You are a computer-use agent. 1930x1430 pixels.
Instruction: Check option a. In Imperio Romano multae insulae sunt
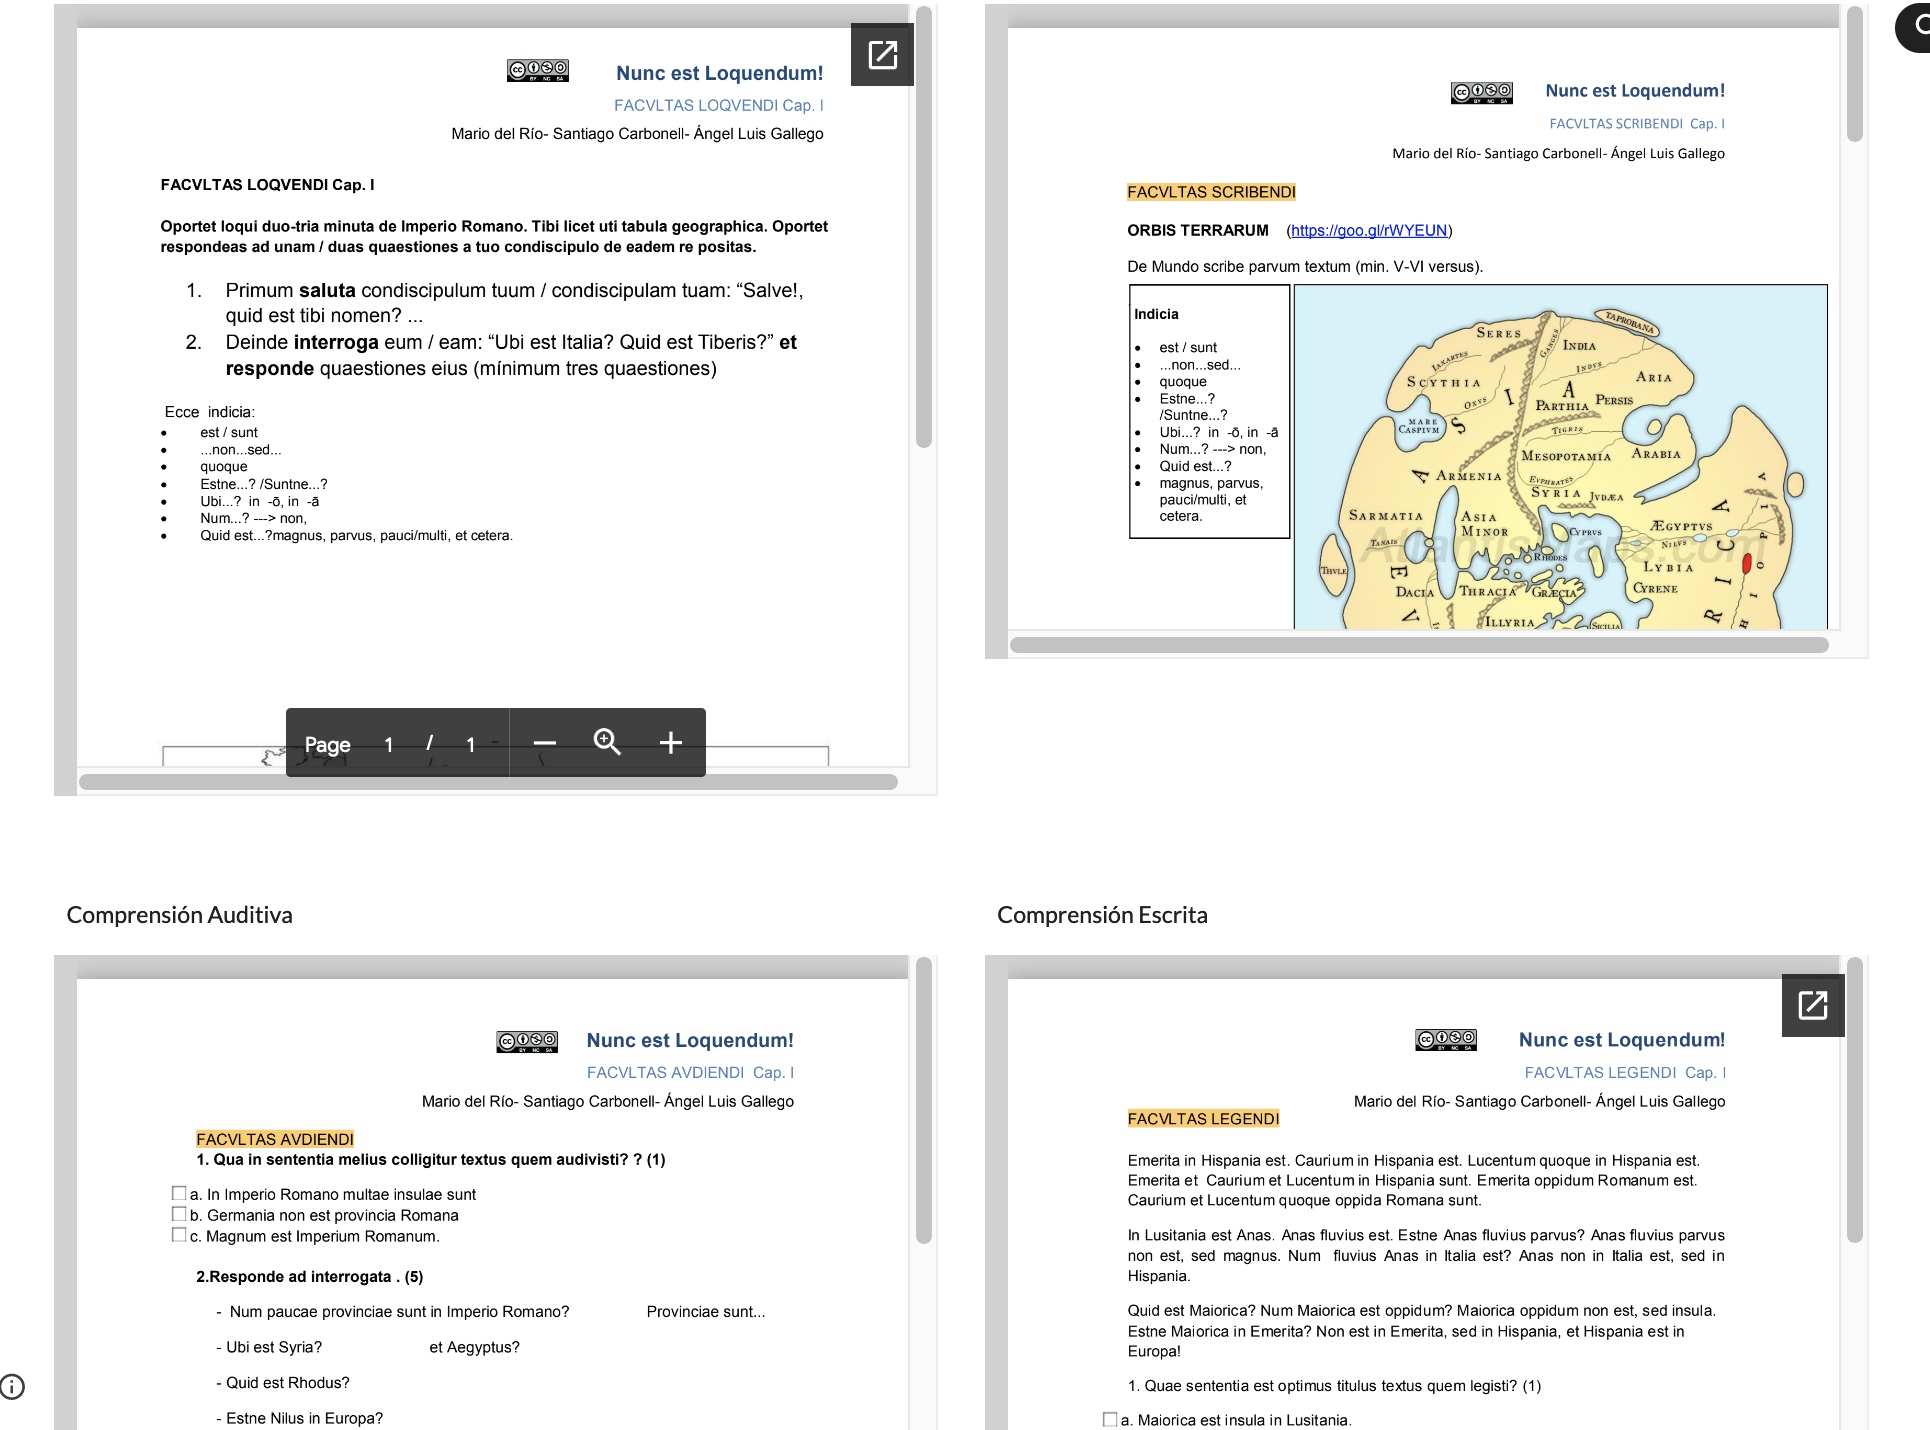[179, 1193]
